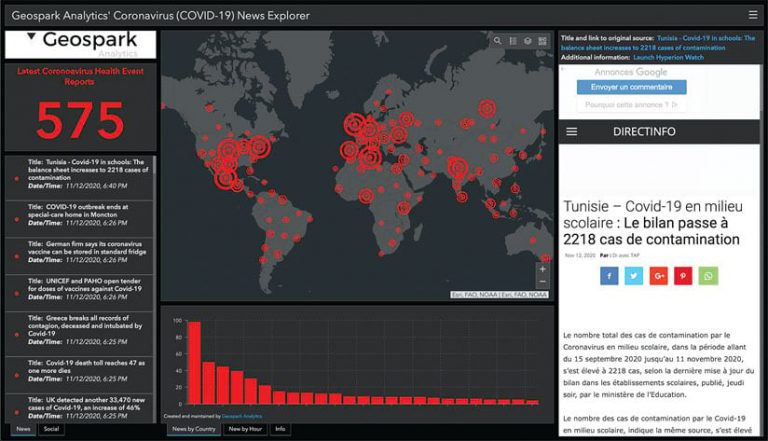Share the article on Twitter

[x=634, y=276]
